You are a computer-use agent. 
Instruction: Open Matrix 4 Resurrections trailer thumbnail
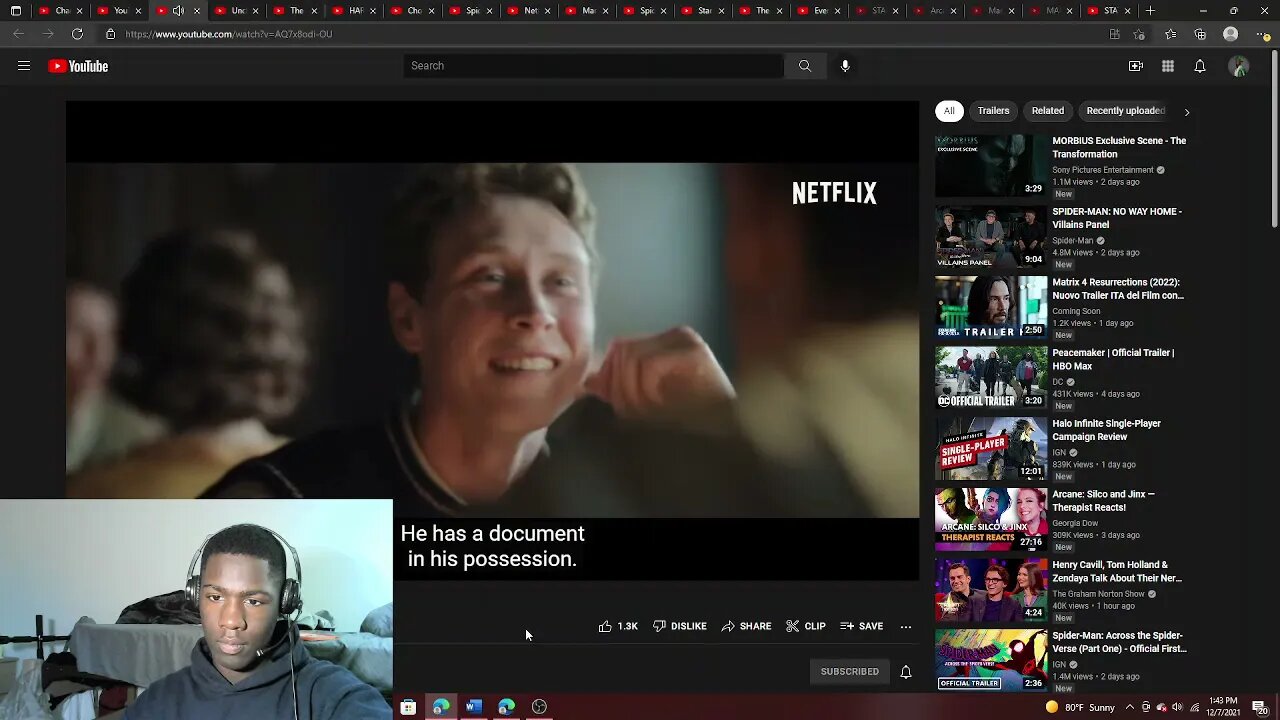[x=991, y=307]
